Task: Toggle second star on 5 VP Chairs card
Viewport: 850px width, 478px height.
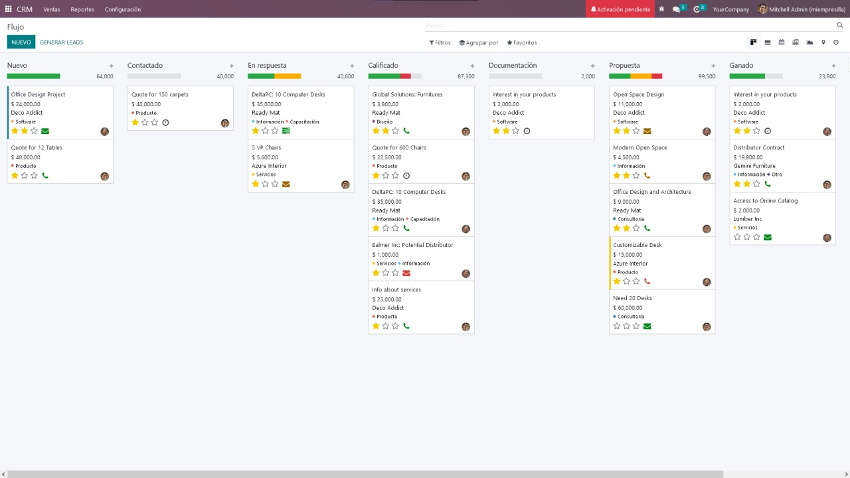Action: [x=265, y=184]
